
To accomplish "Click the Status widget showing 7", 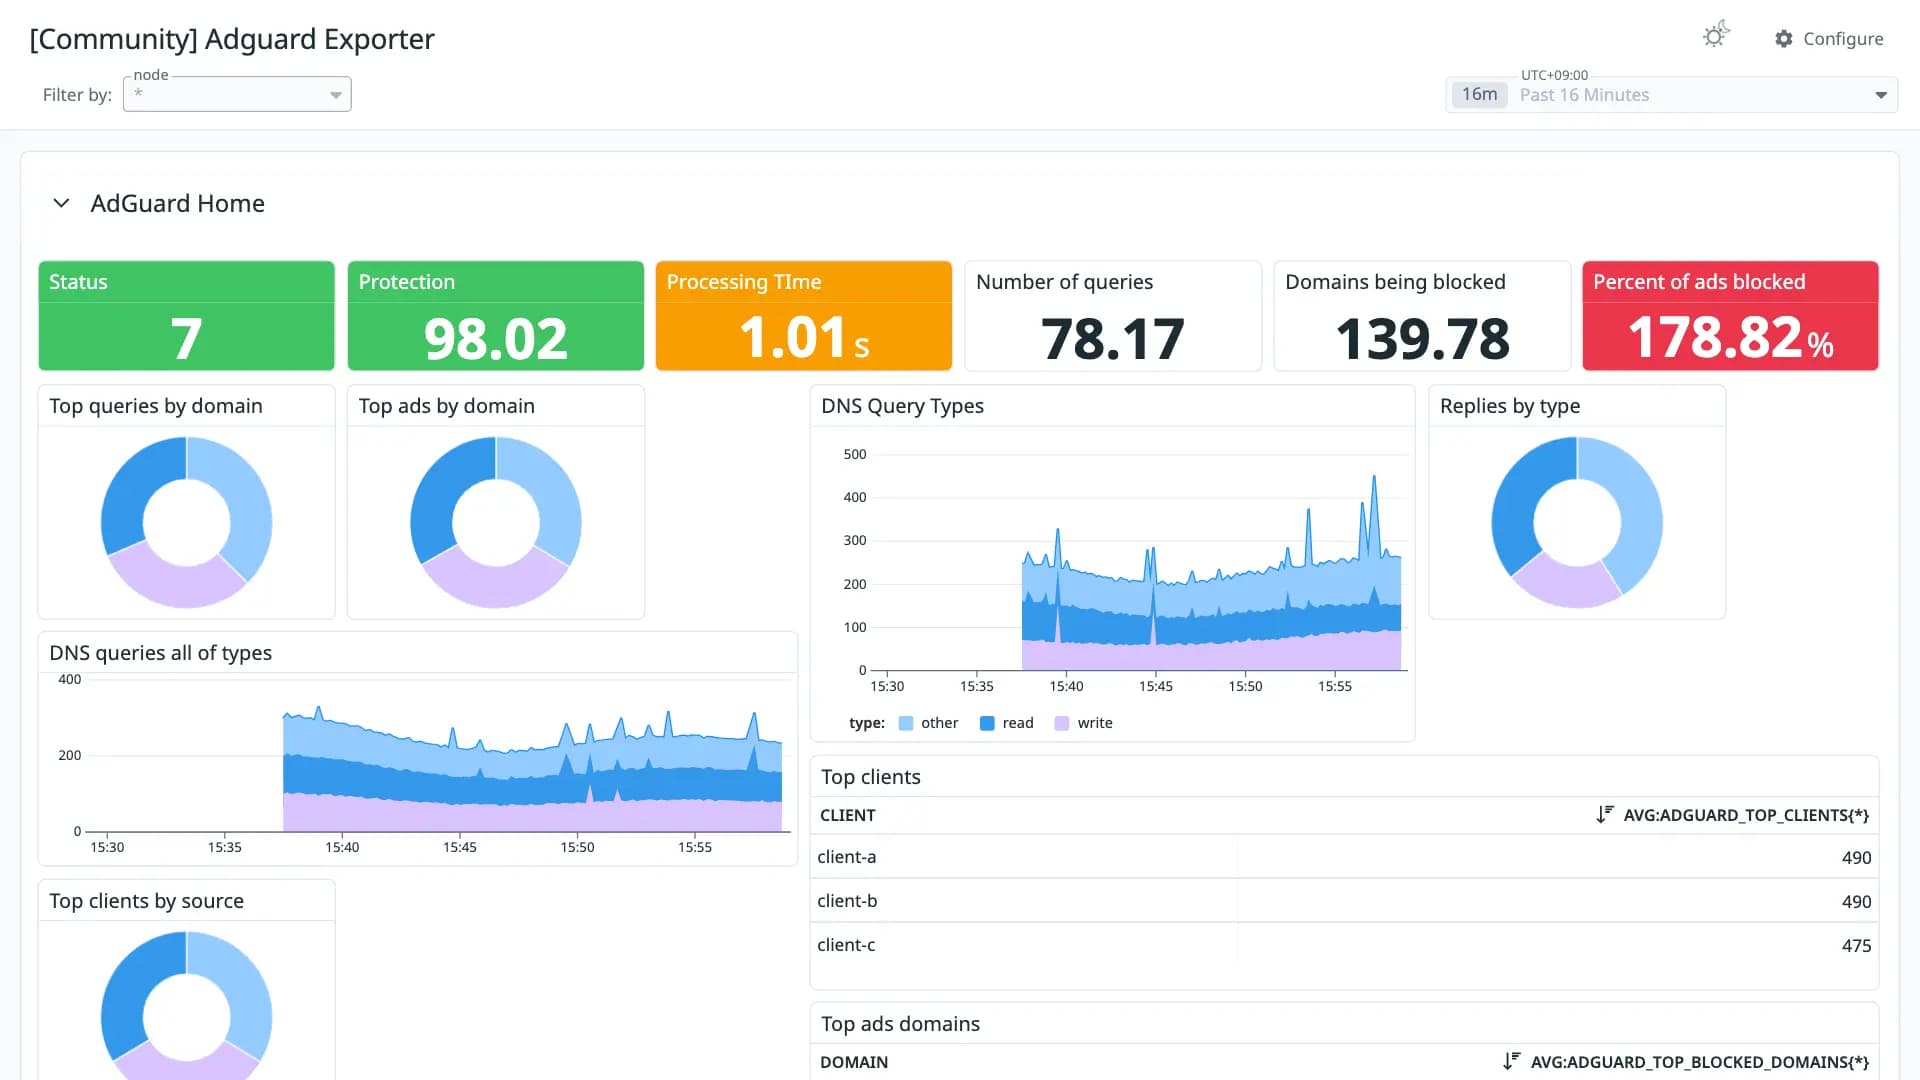I will 186,316.
